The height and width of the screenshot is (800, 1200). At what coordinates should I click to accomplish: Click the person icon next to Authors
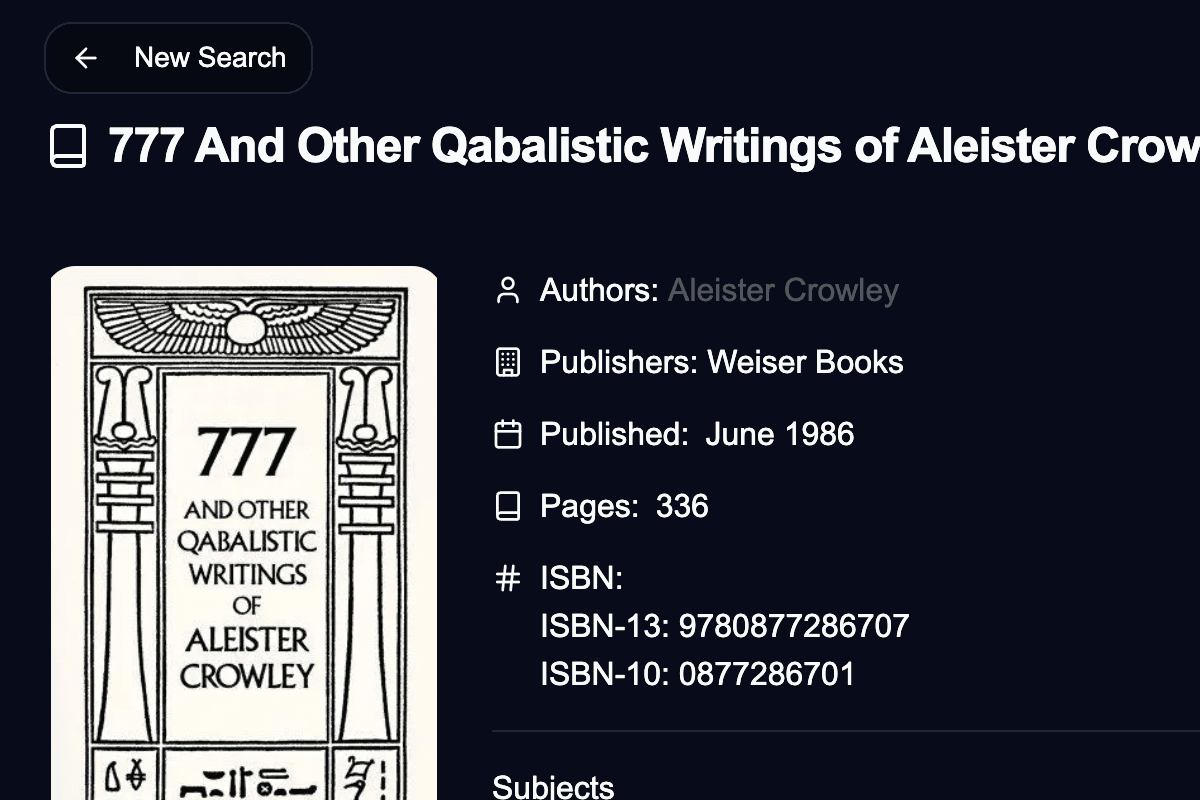point(508,291)
